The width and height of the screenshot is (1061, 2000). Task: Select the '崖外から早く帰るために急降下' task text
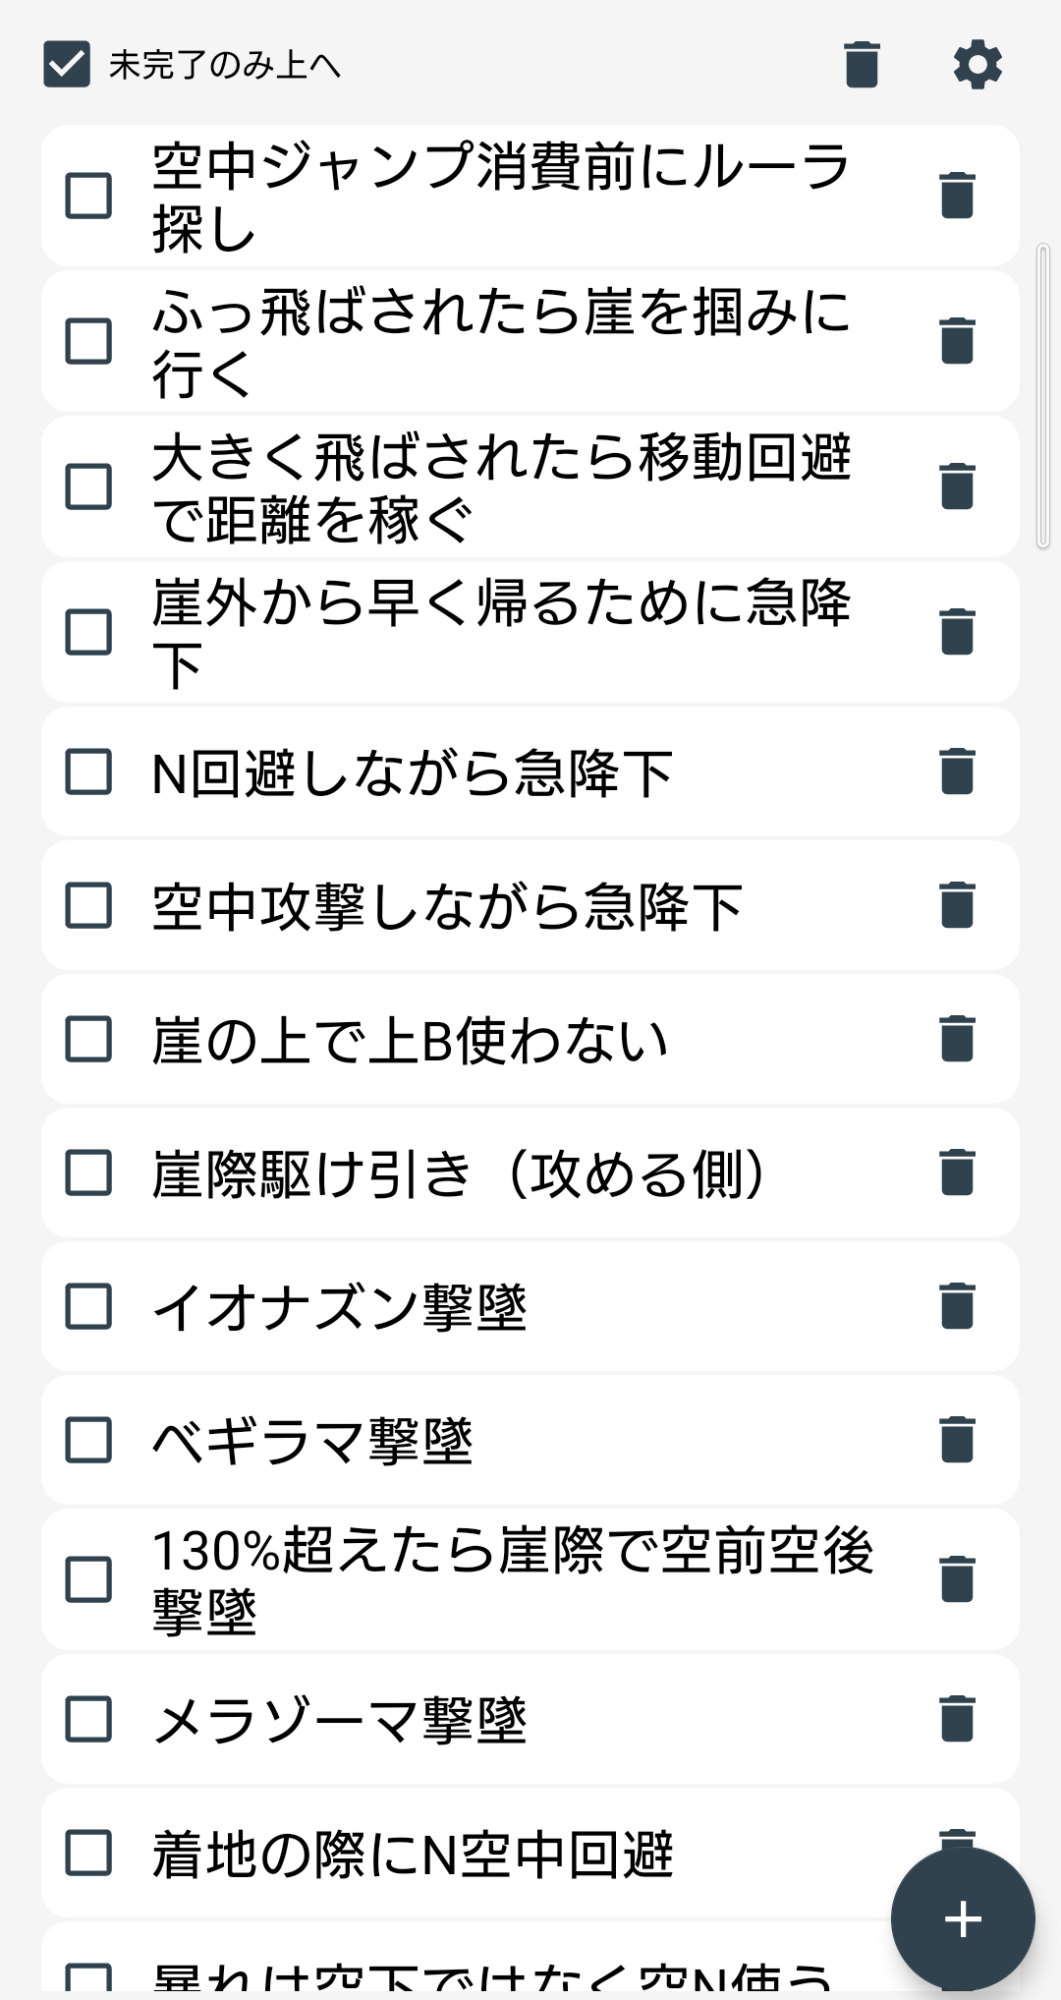500,632
